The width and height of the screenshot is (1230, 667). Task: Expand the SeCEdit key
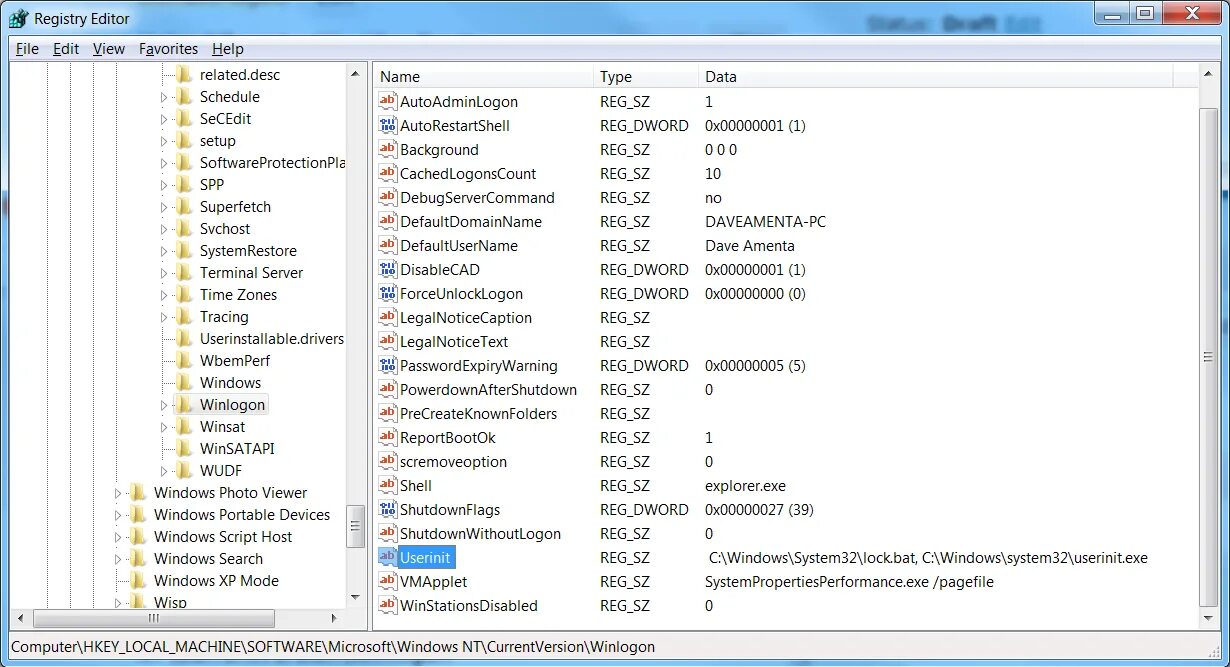(x=165, y=119)
